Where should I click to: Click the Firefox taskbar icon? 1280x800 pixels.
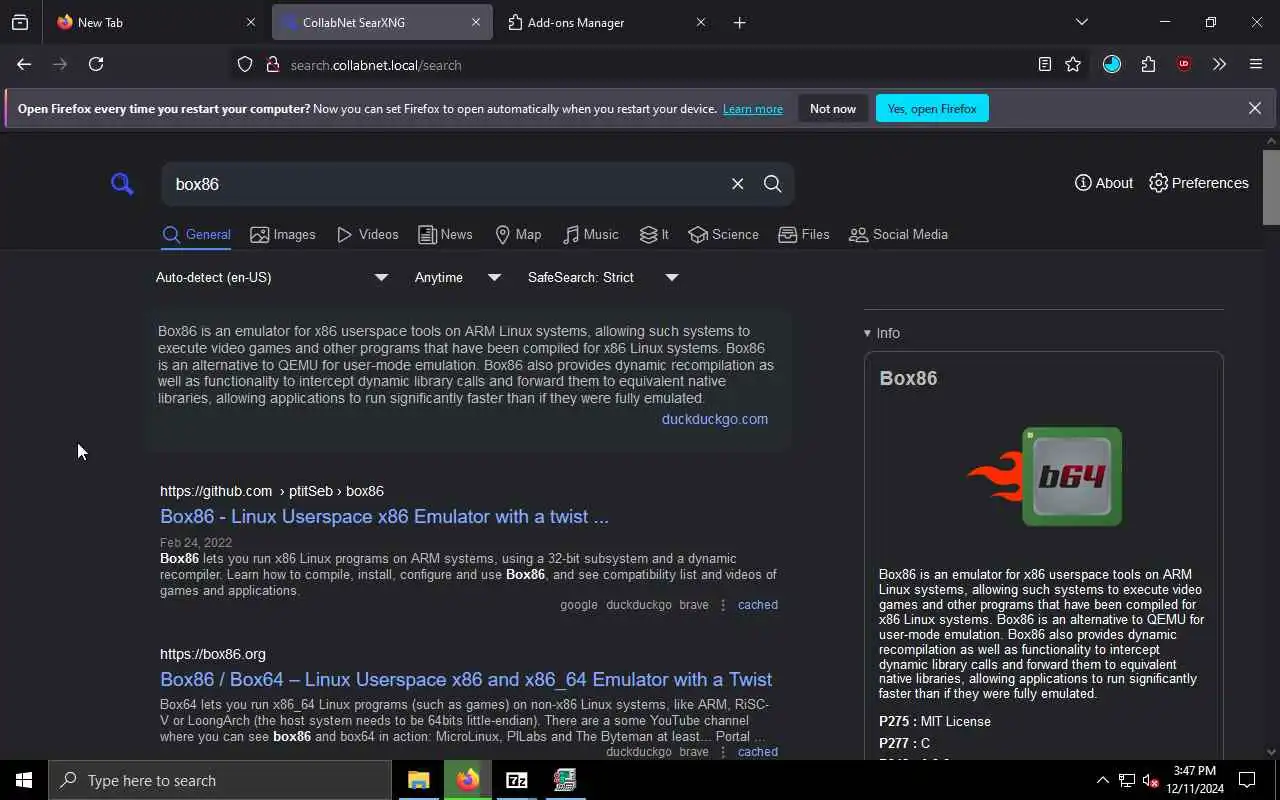tap(467, 780)
